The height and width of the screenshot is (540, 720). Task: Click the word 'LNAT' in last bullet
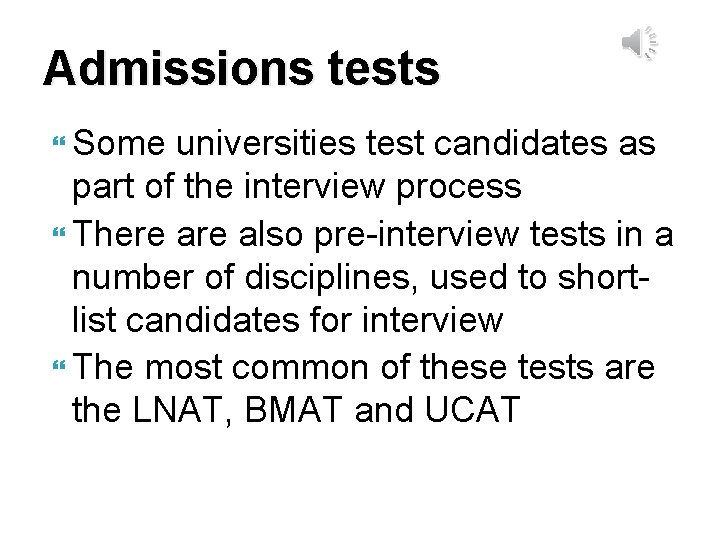pos(177,409)
